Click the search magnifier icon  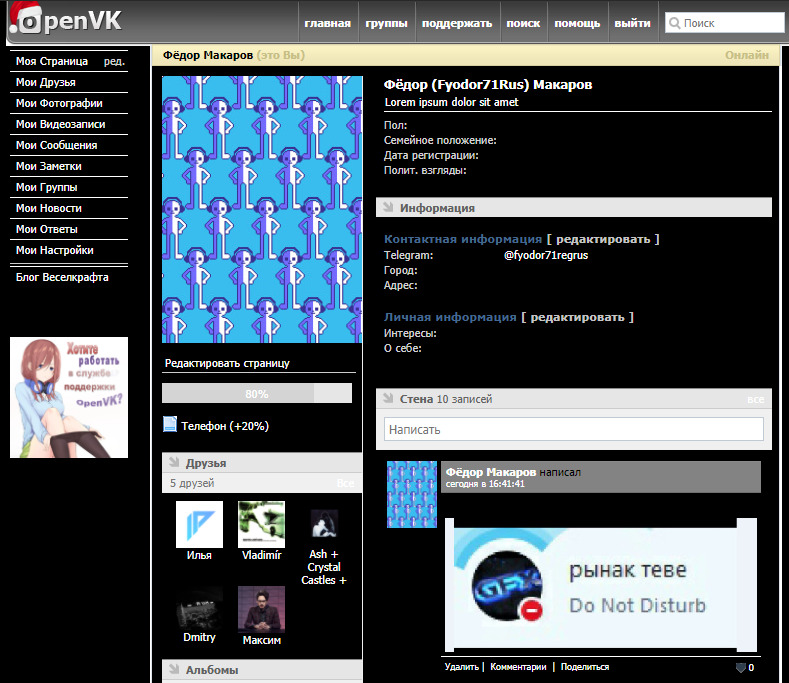675,23
